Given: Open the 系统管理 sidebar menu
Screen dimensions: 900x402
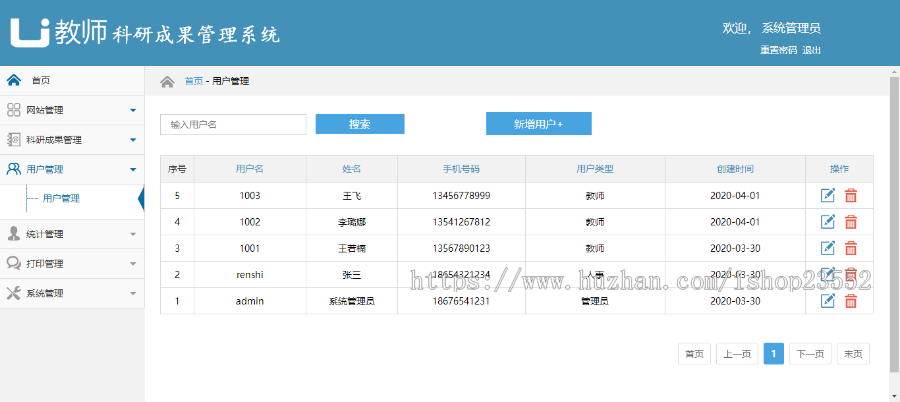Looking at the screenshot, I should [72, 293].
